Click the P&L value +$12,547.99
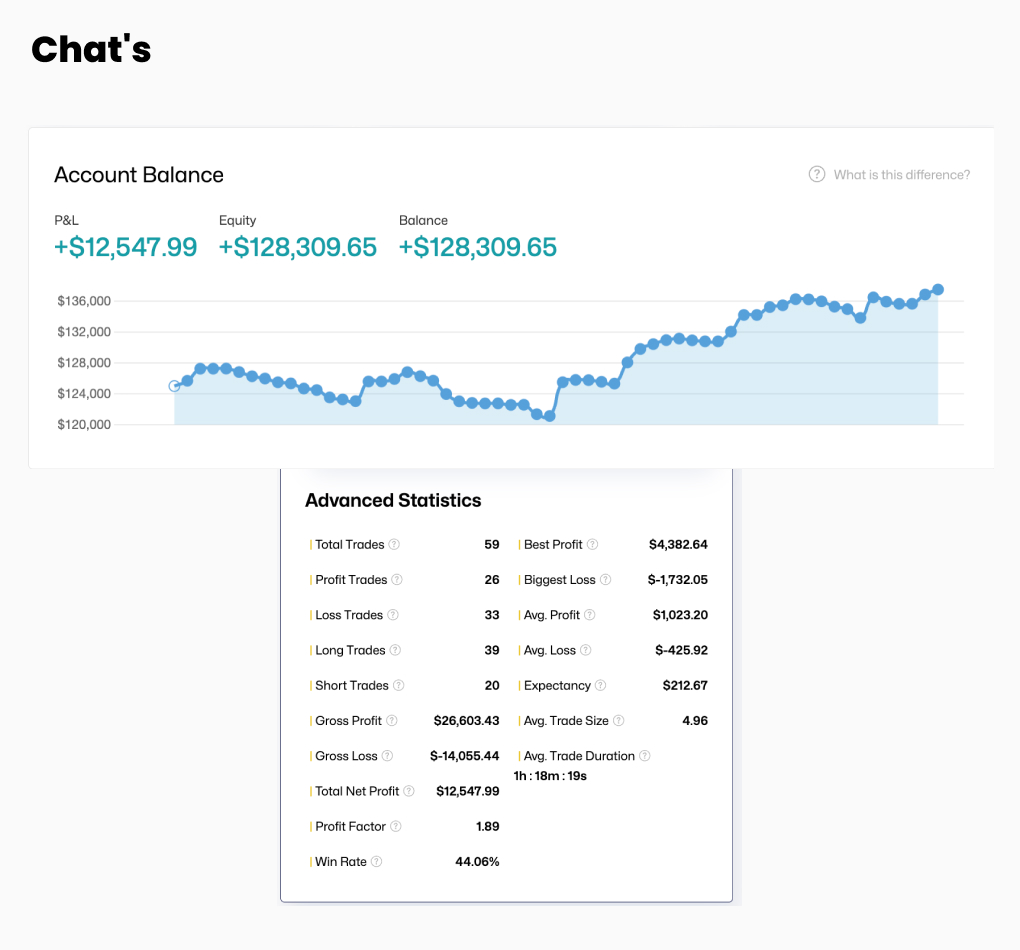The image size is (1020, 950). (x=126, y=247)
